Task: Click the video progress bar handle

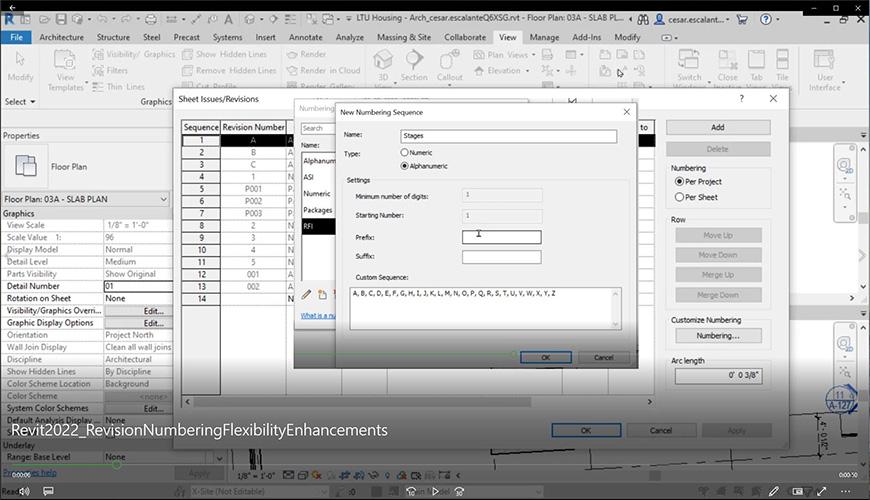Action: click(117, 465)
